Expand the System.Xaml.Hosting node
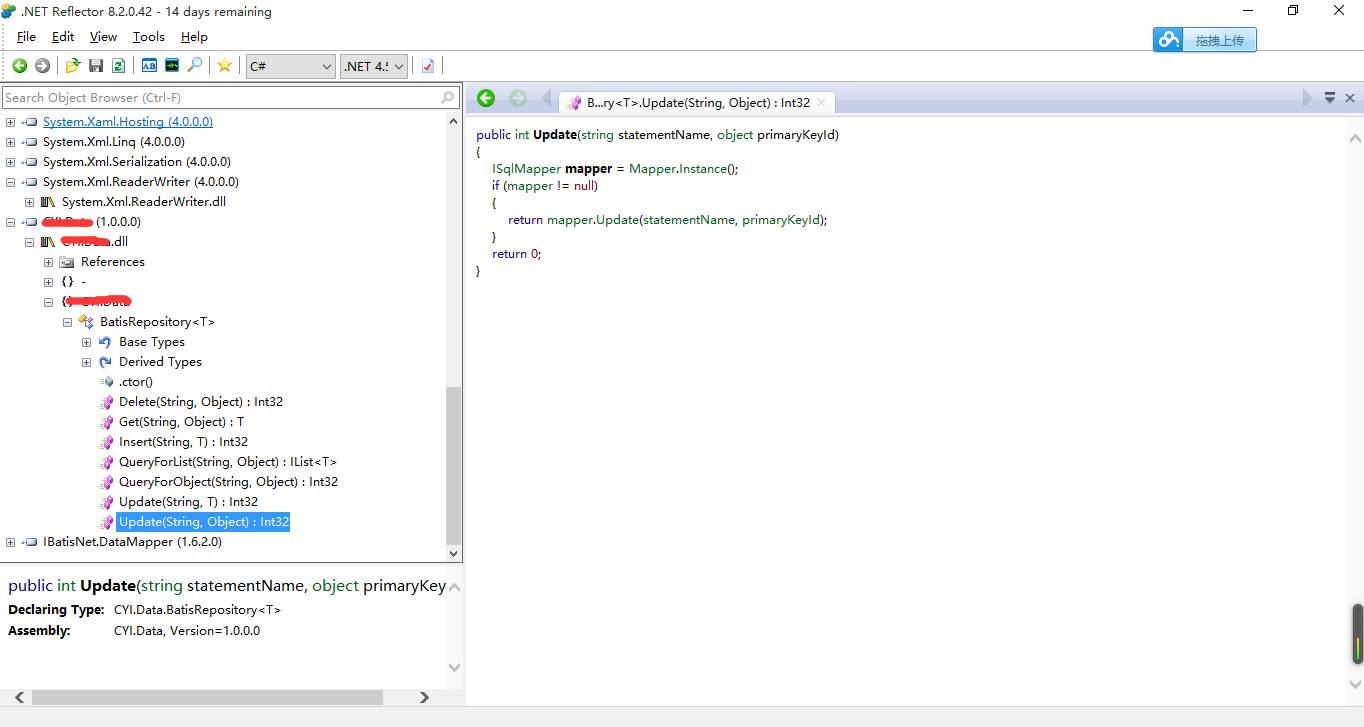The height and width of the screenshot is (727, 1364). (10, 122)
